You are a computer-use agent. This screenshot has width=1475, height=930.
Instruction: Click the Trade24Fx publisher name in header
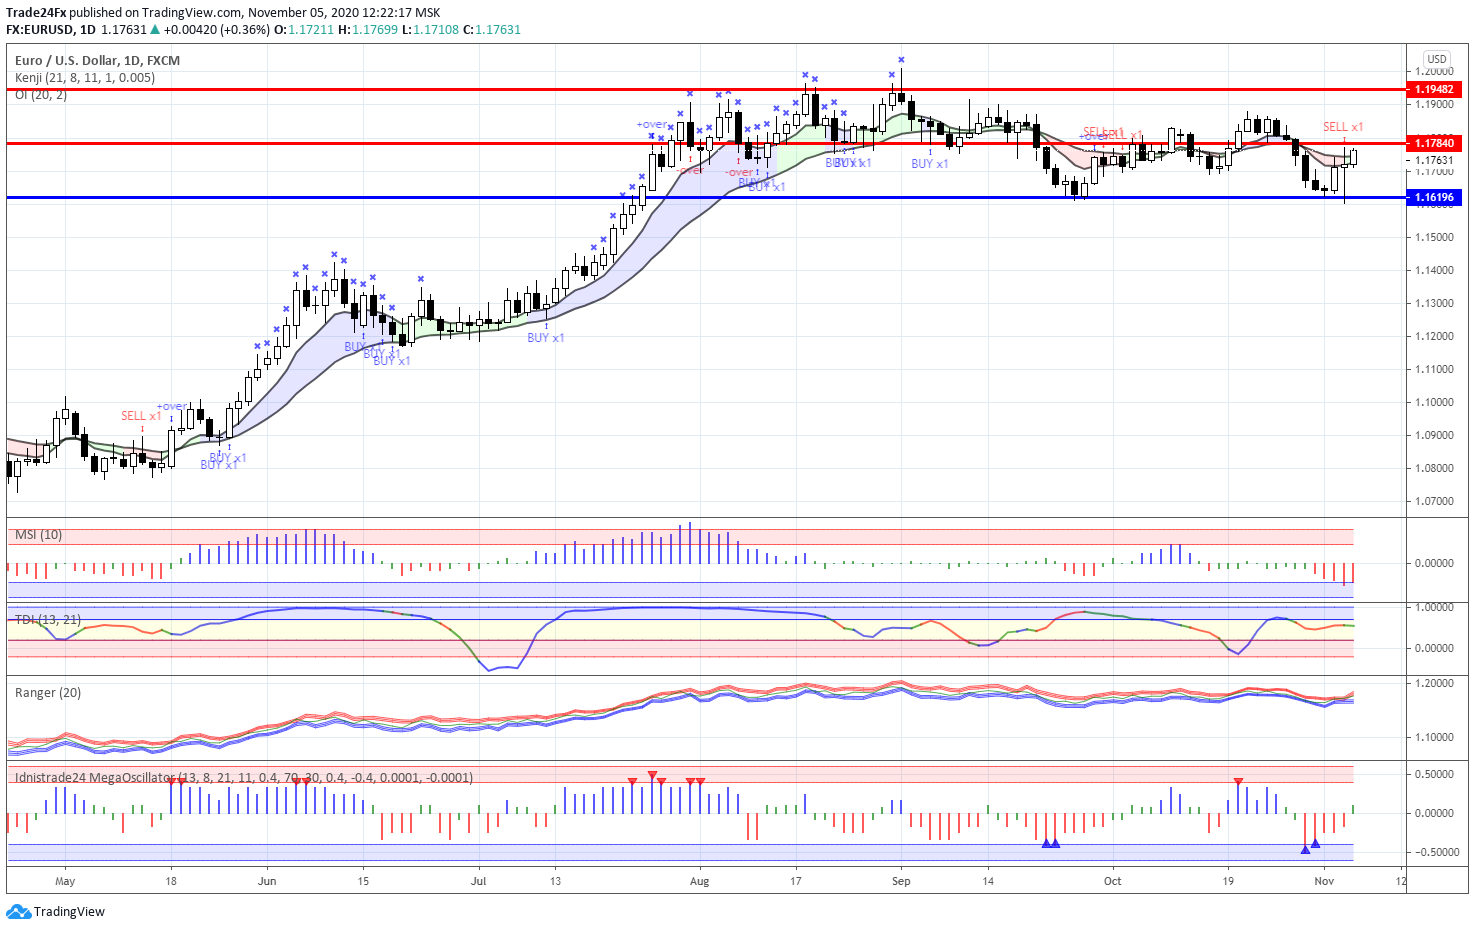tap(36, 13)
